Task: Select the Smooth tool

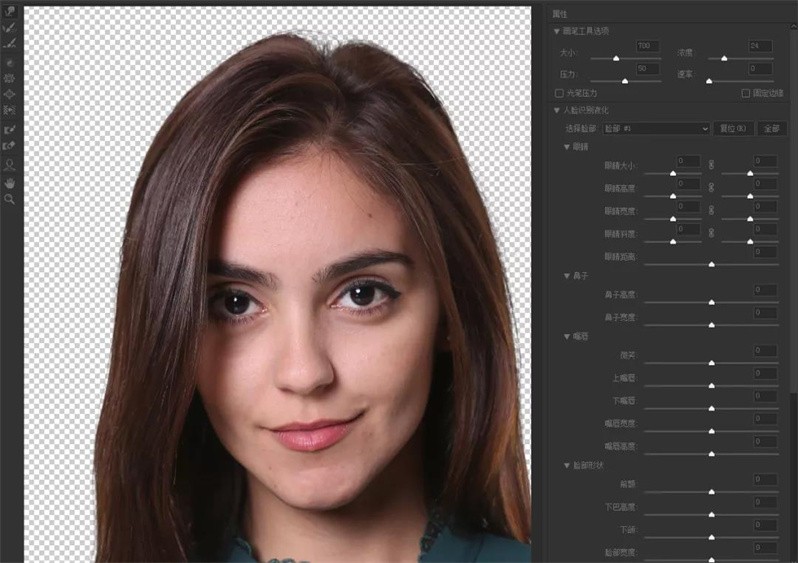Action: (9, 44)
